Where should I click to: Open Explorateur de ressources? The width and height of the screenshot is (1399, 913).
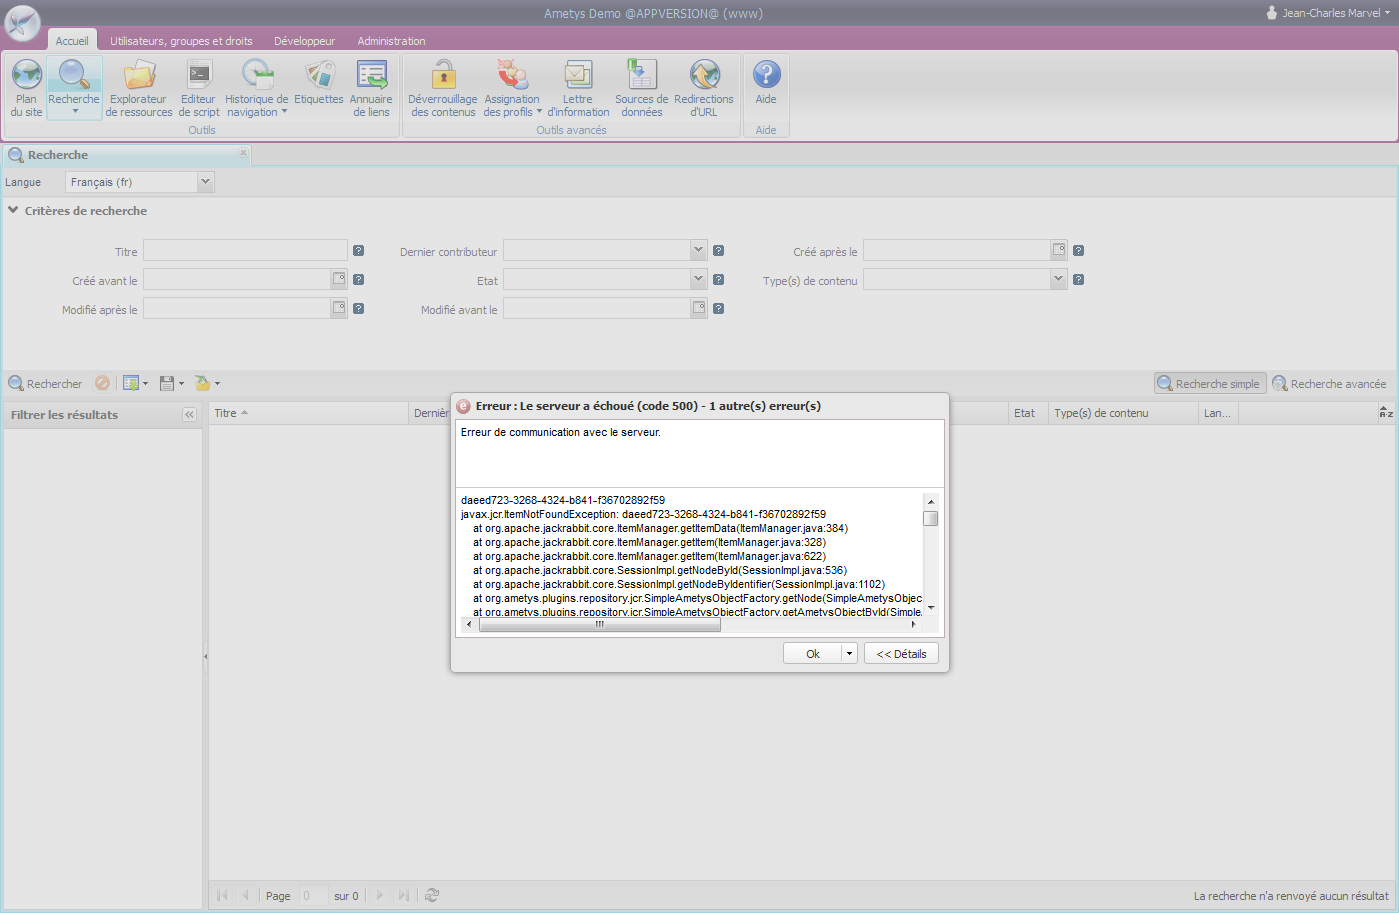pyautogui.click(x=139, y=88)
